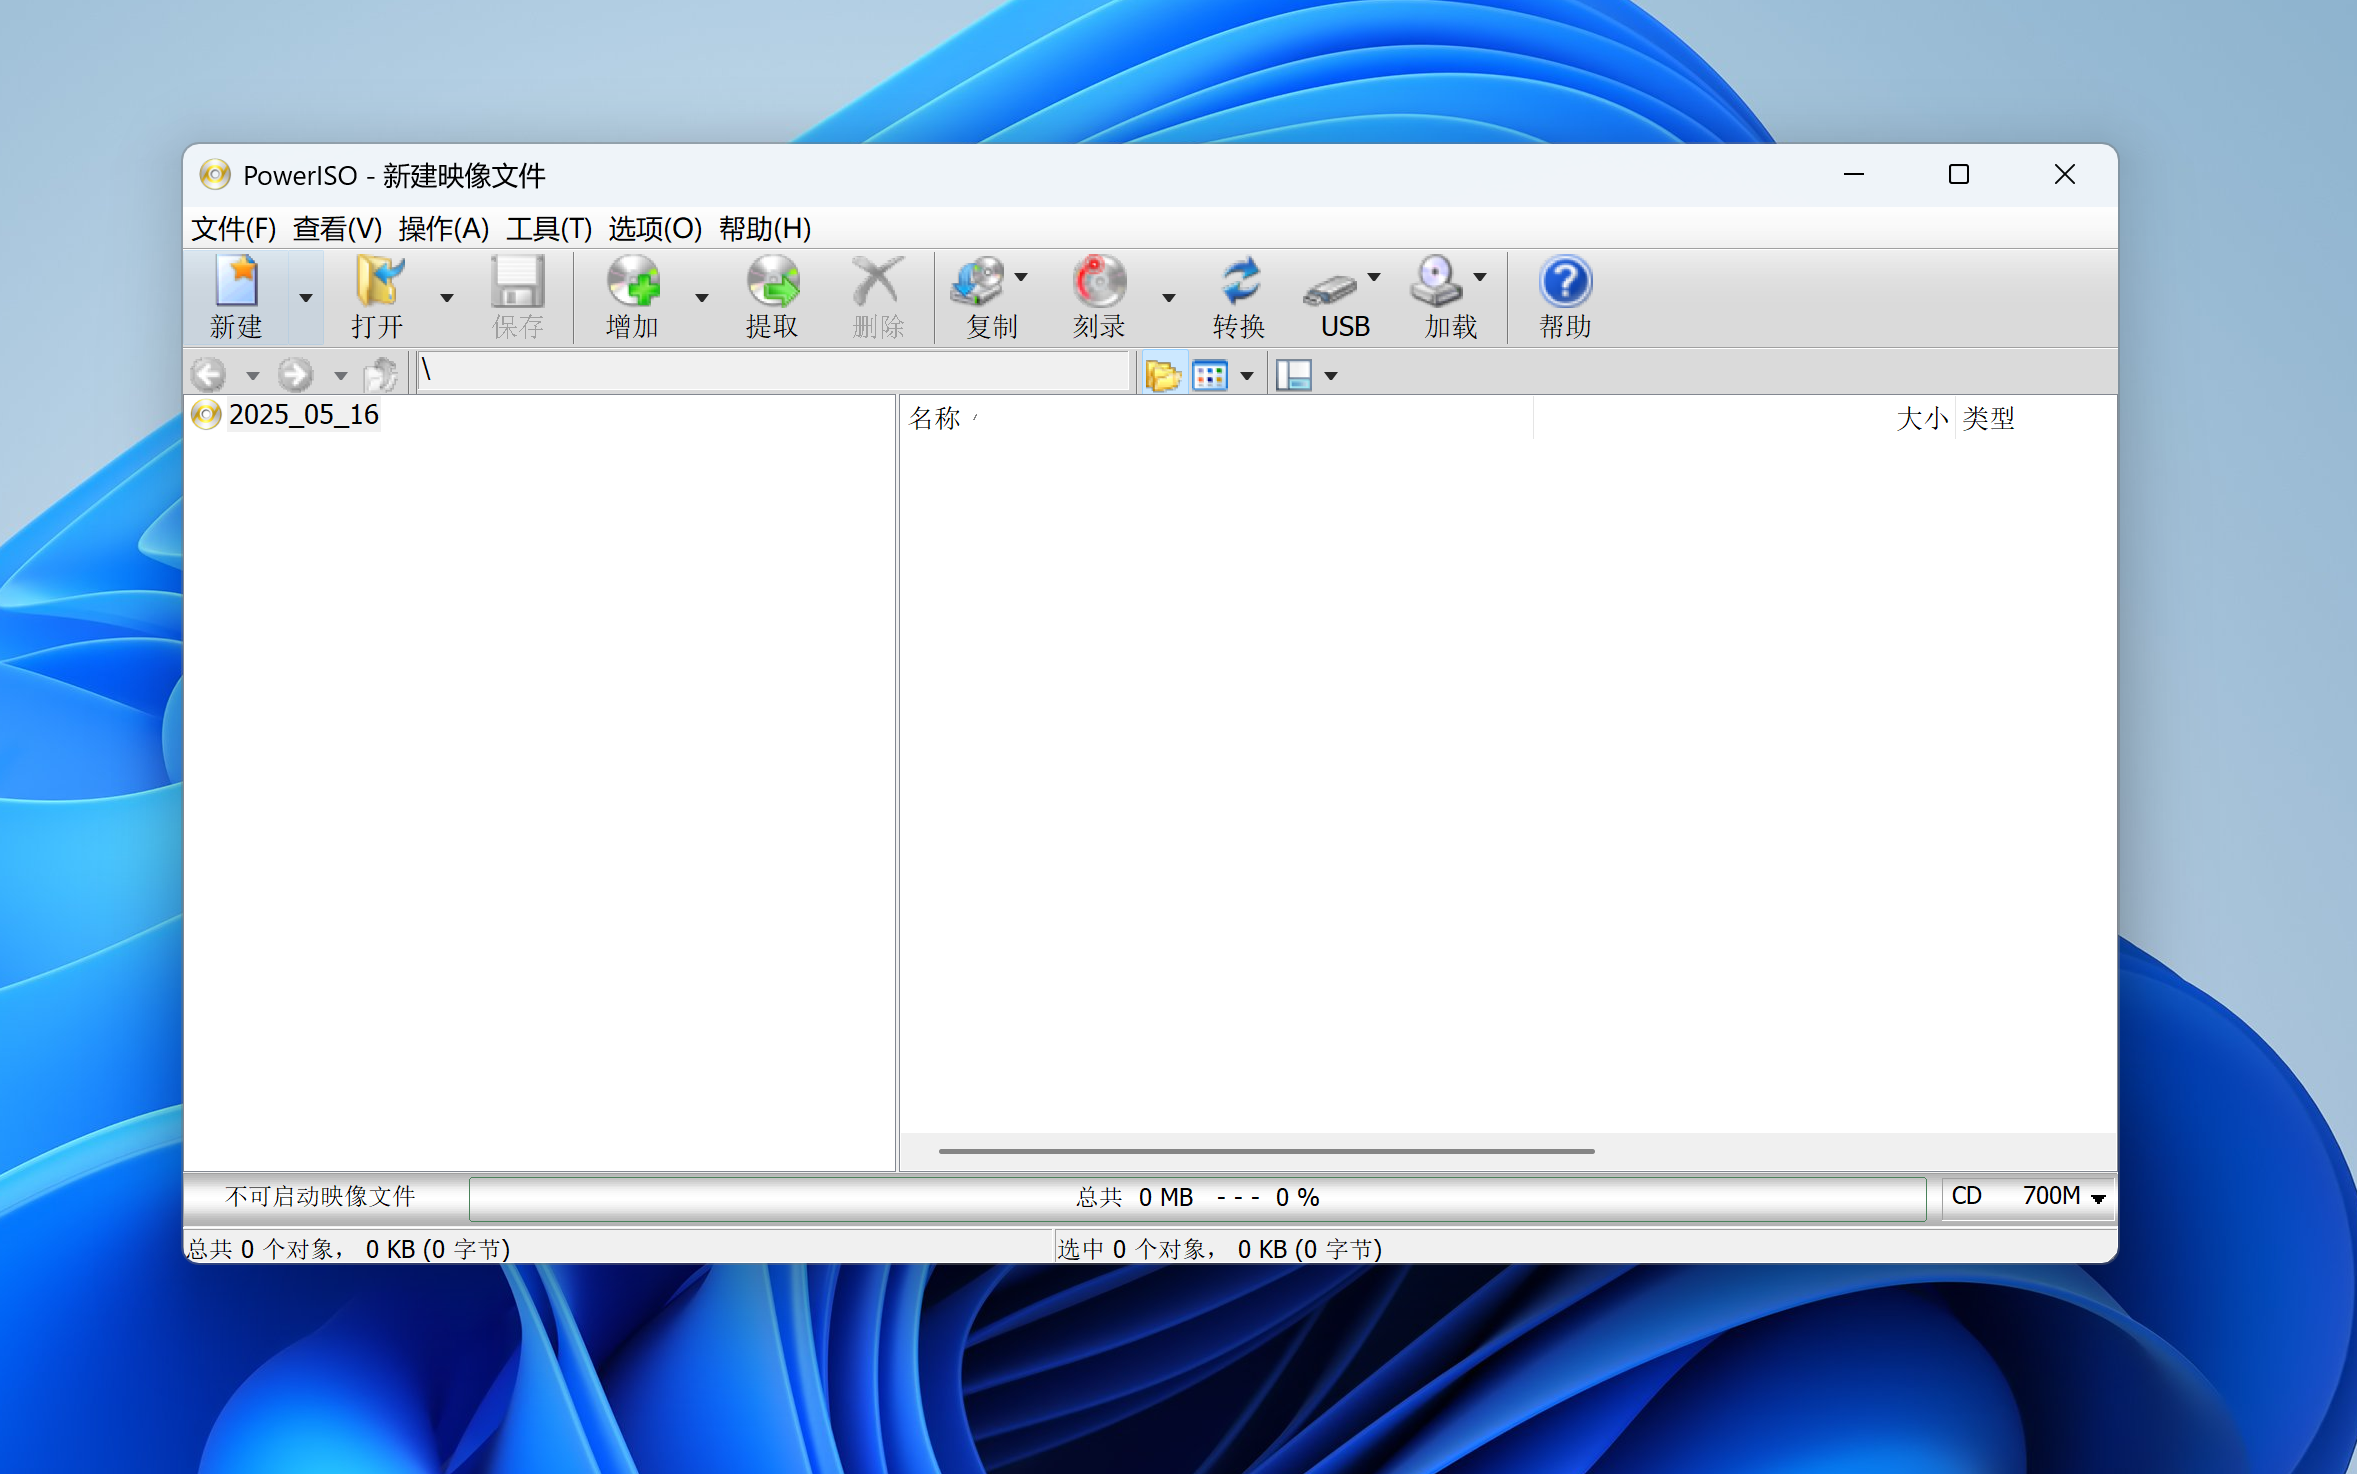Screen dimensions: 2357x1474
Task: Open the view mode dropdown arrow
Action: click(1247, 375)
